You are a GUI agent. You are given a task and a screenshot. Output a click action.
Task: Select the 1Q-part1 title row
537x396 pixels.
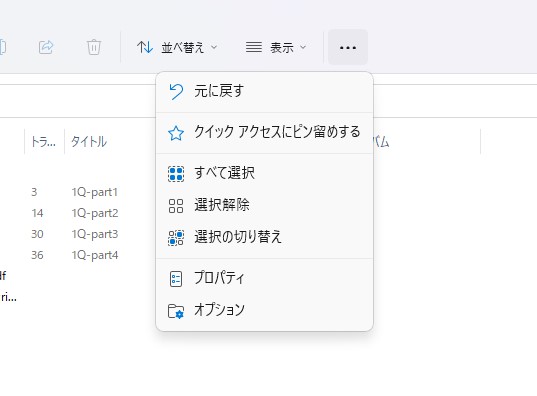click(95, 192)
